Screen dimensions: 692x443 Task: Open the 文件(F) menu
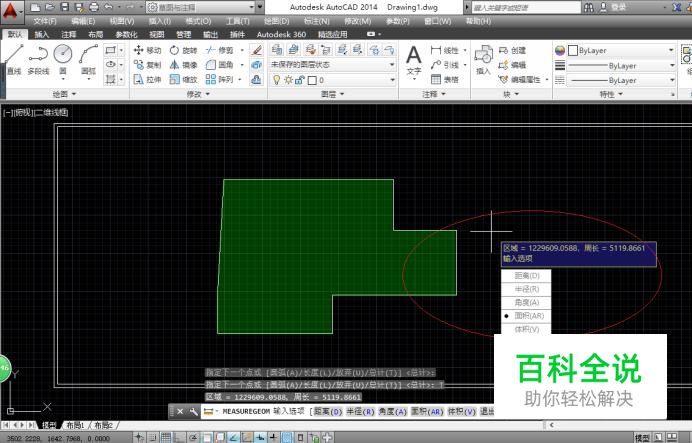(x=44, y=20)
